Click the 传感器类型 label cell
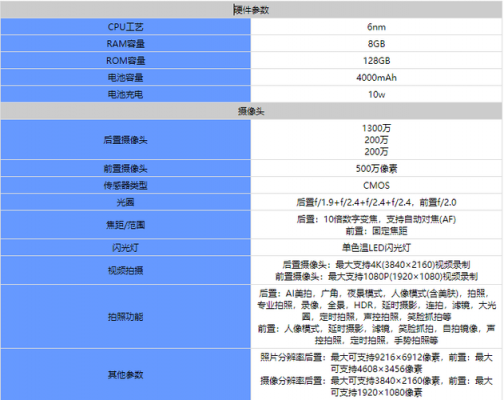Screen dimensions: 504x400 126,185
